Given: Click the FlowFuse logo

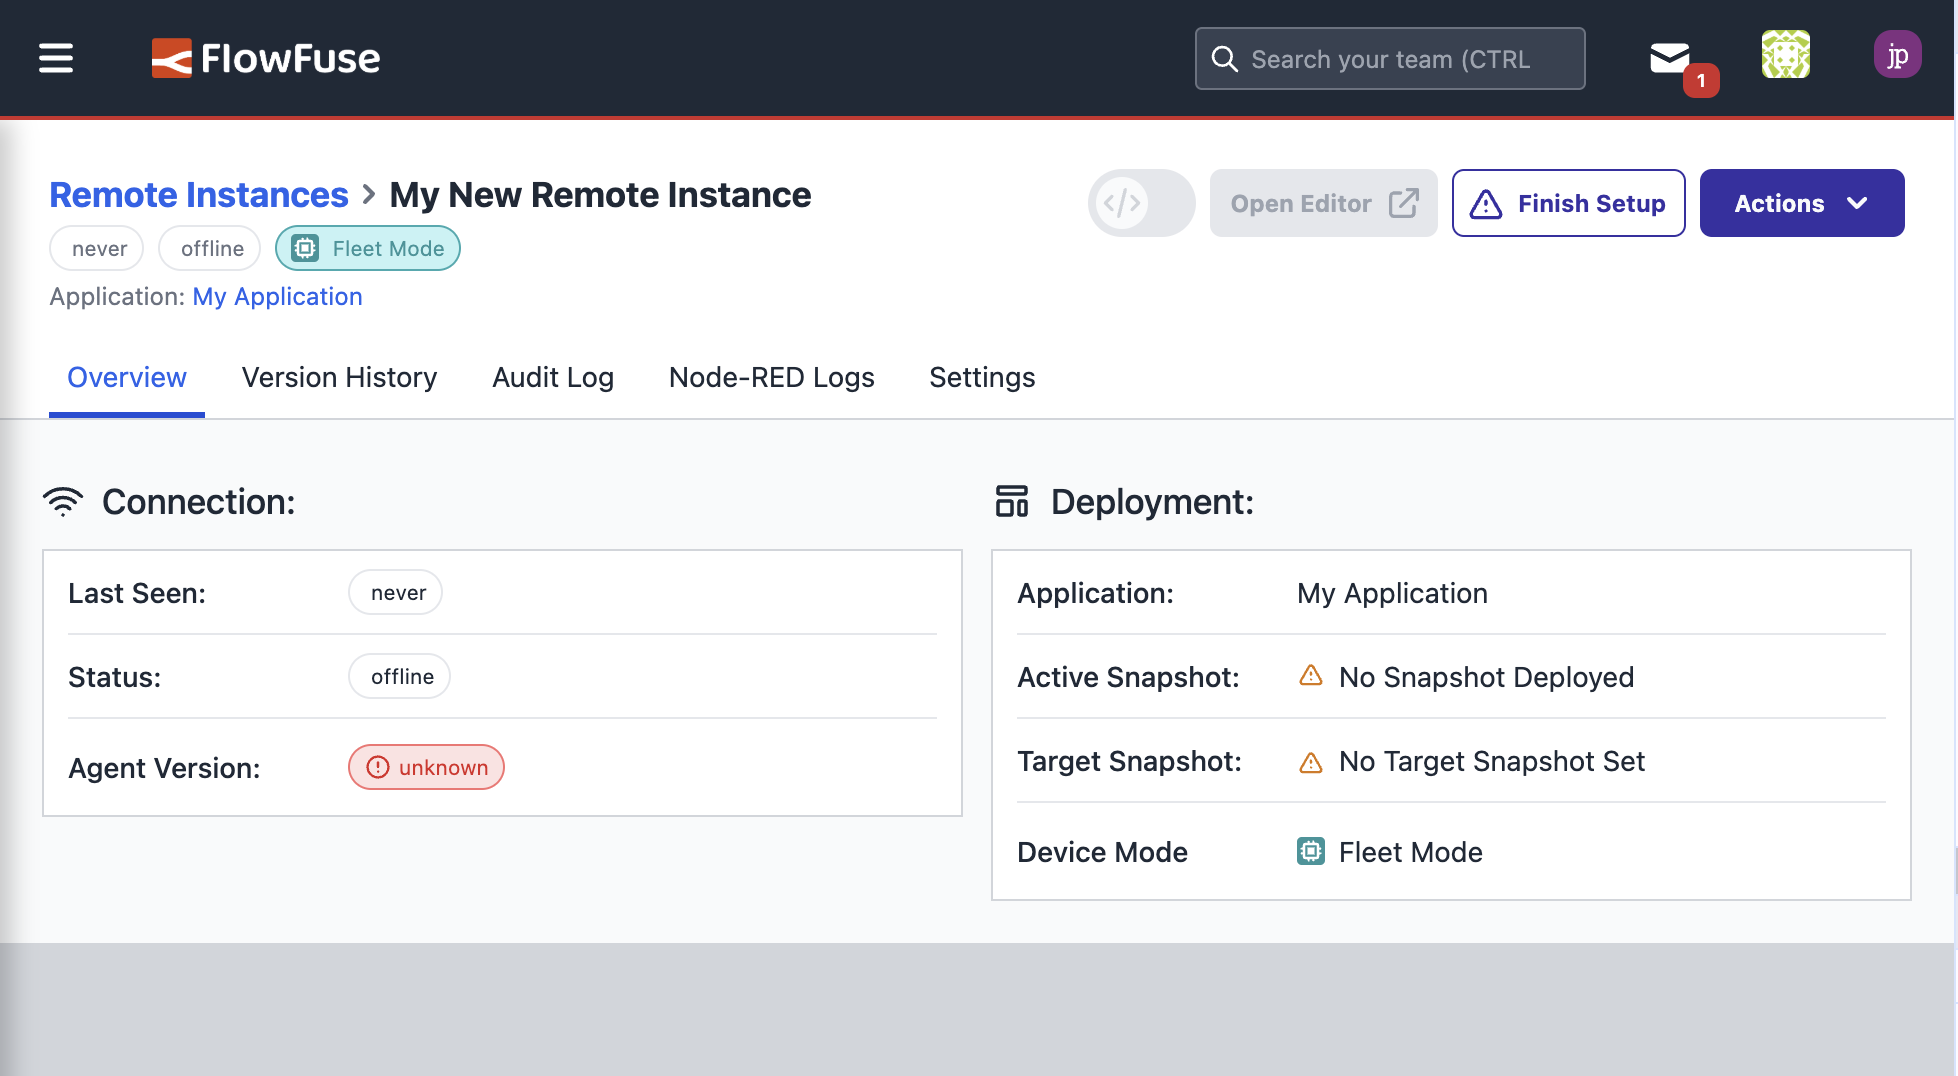Looking at the screenshot, I should click(x=266, y=58).
